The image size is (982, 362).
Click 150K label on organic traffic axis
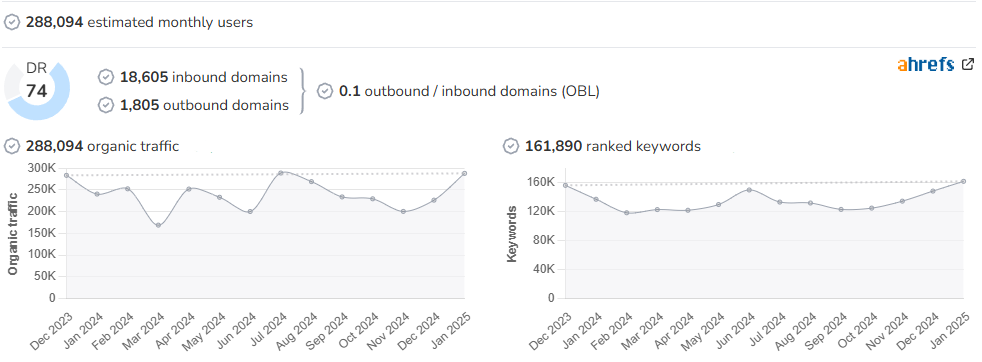coord(41,233)
